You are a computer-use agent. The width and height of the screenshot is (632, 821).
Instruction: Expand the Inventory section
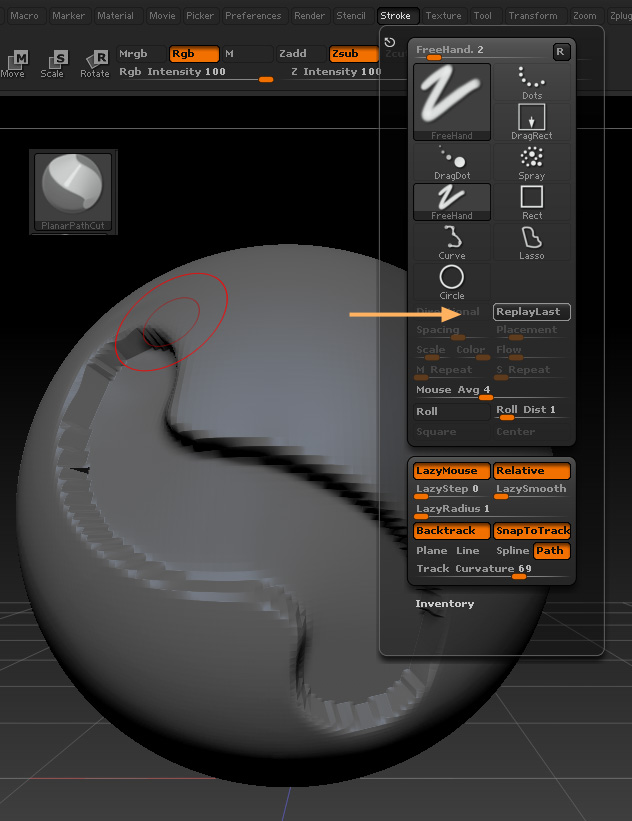point(445,604)
